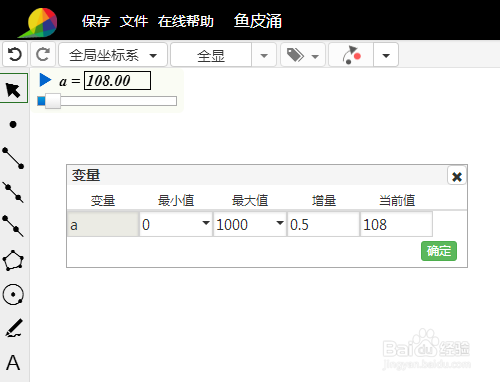Click the 最大值 column header
The height and width of the screenshot is (382, 500).
(250, 201)
